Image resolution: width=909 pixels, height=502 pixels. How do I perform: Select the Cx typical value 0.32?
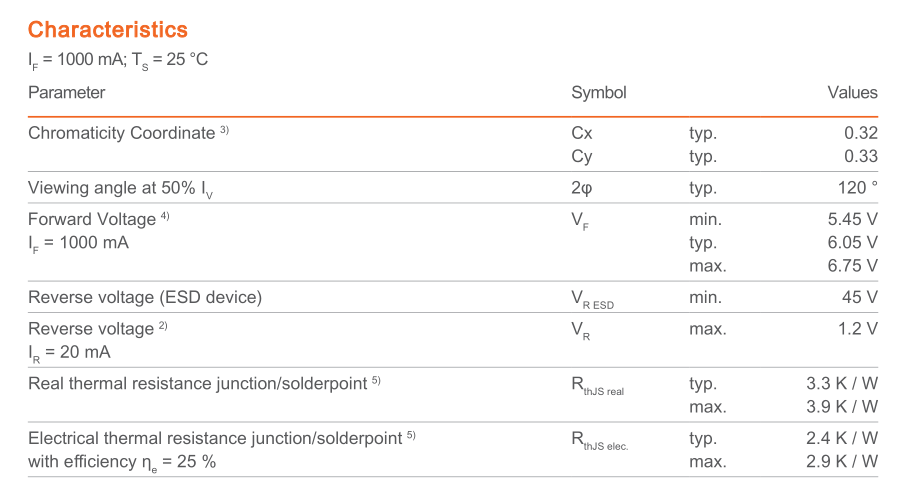(860, 133)
